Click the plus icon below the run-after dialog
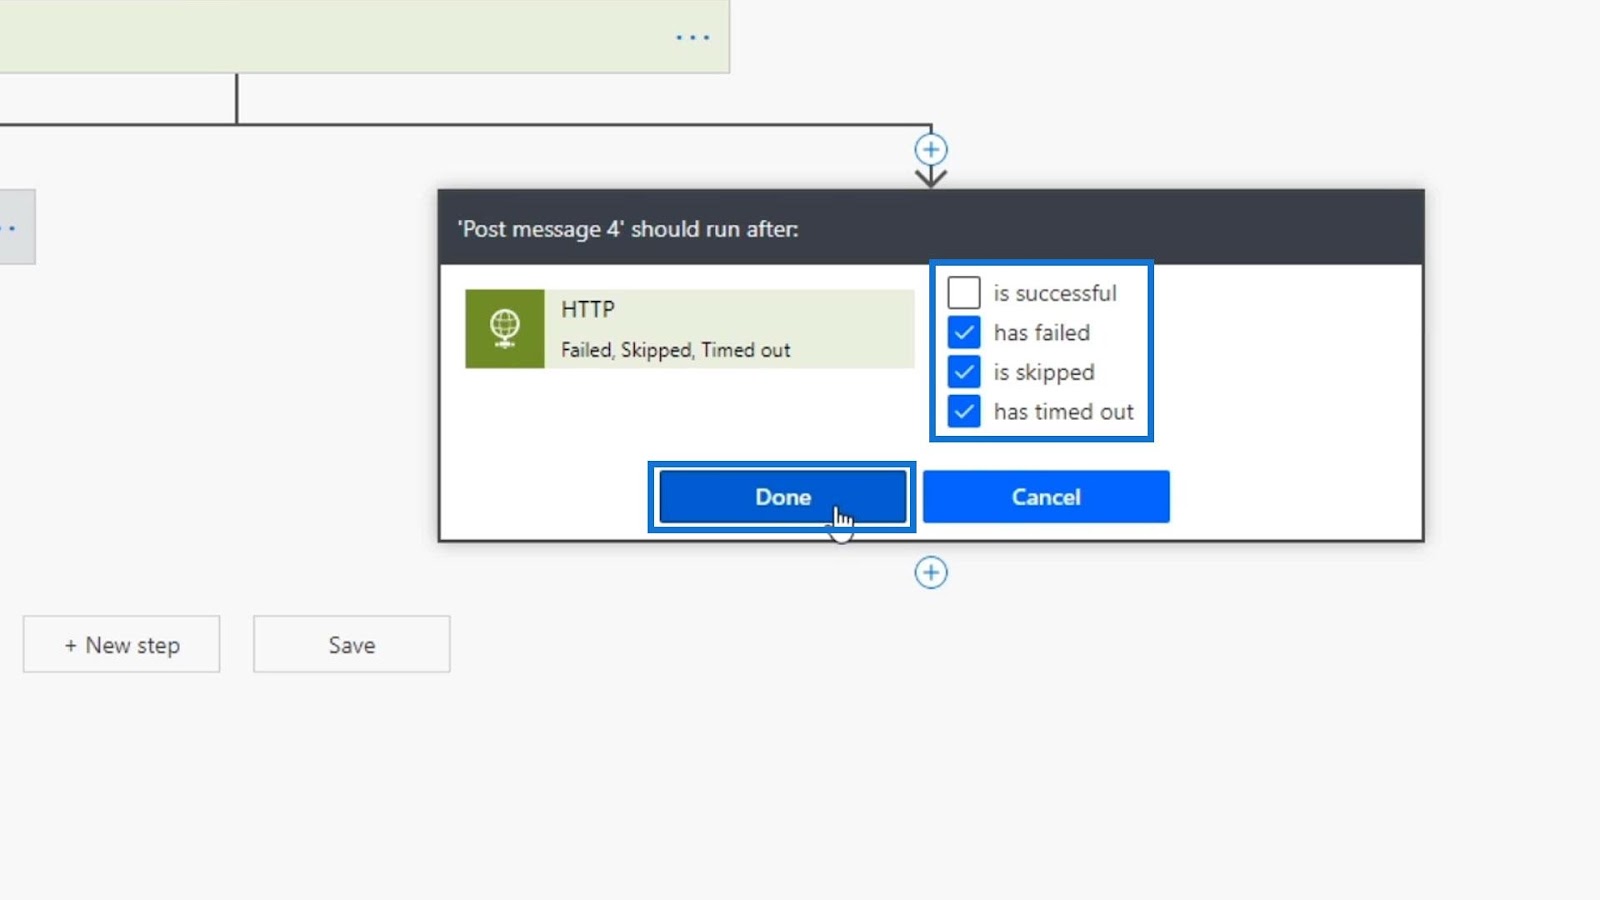This screenshot has height=900, width=1600. [x=931, y=573]
